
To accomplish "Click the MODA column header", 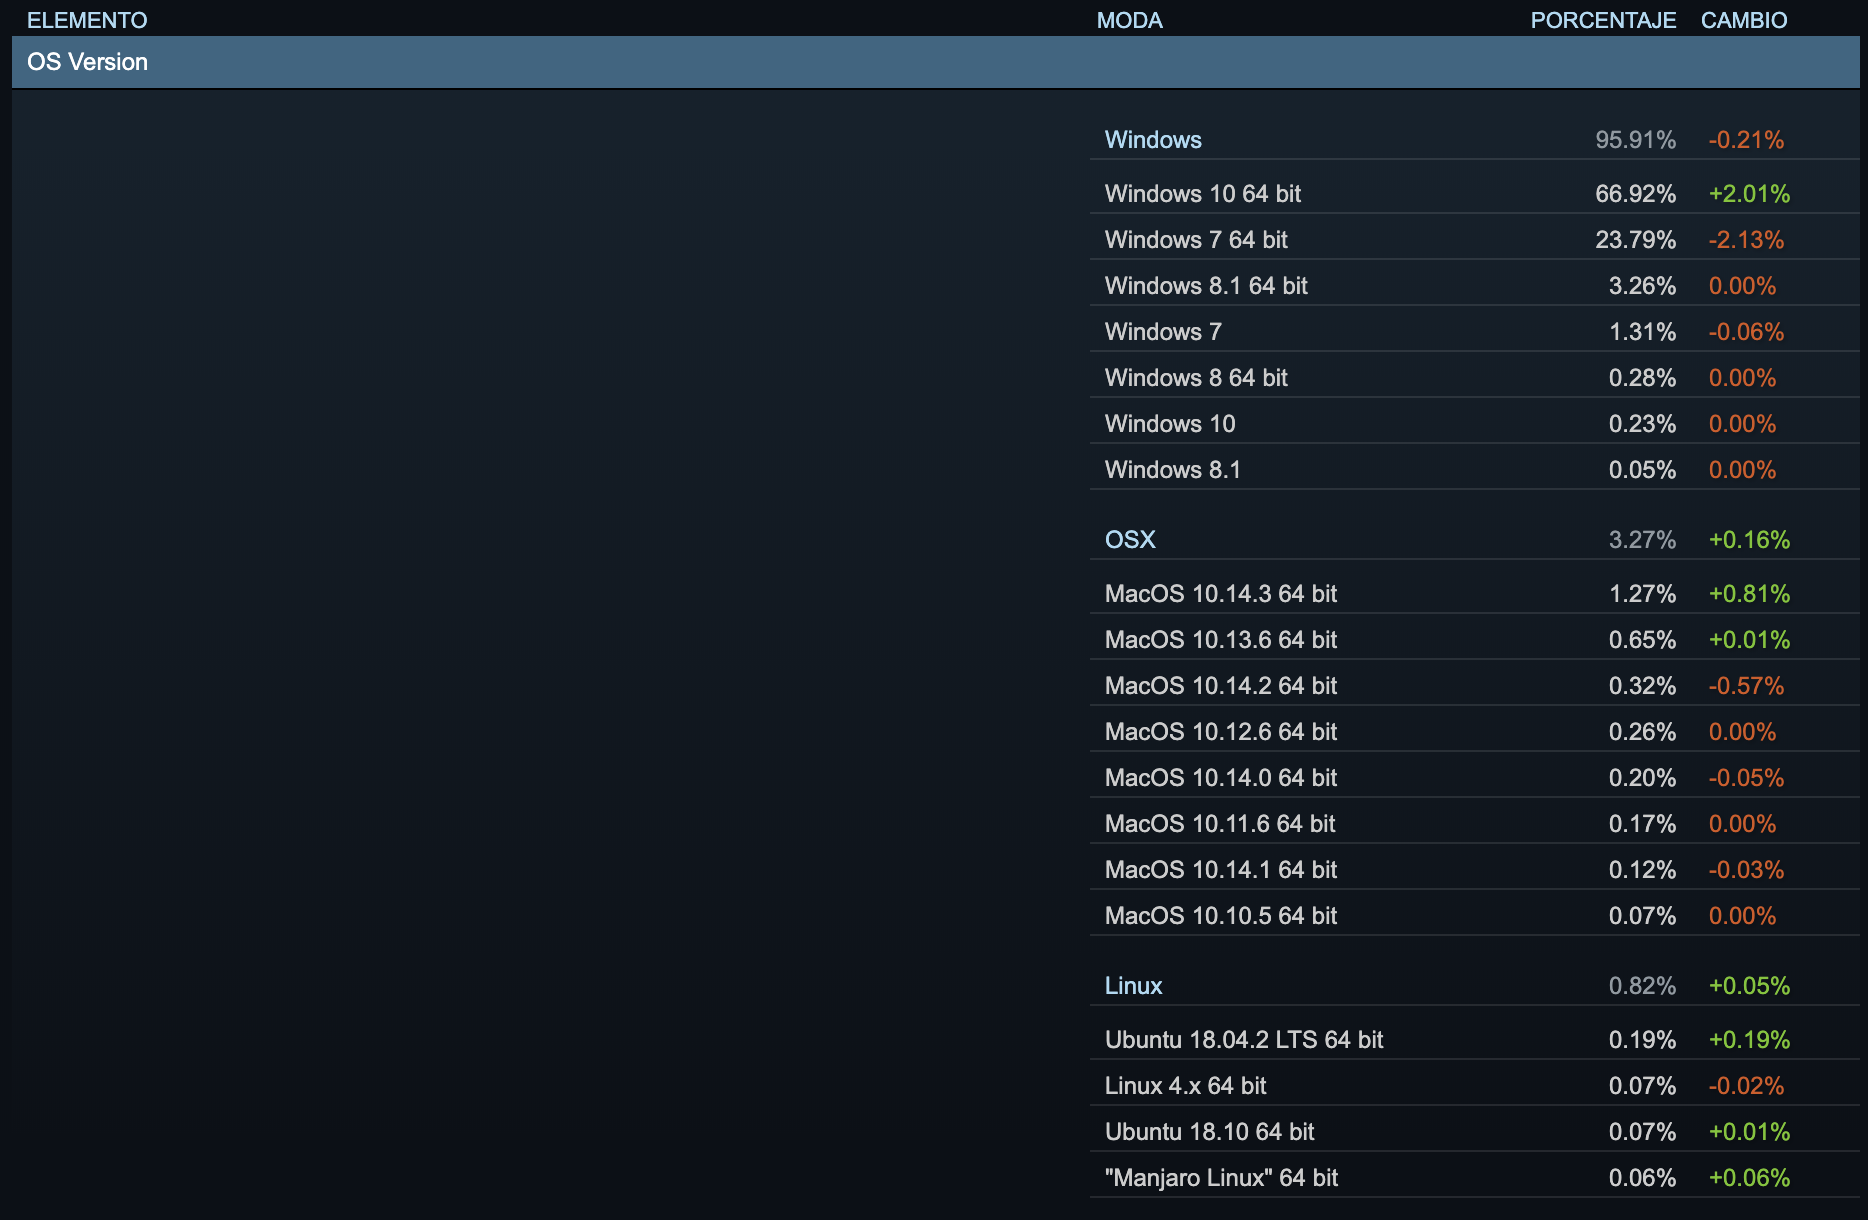I will pyautogui.click(x=1129, y=20).
